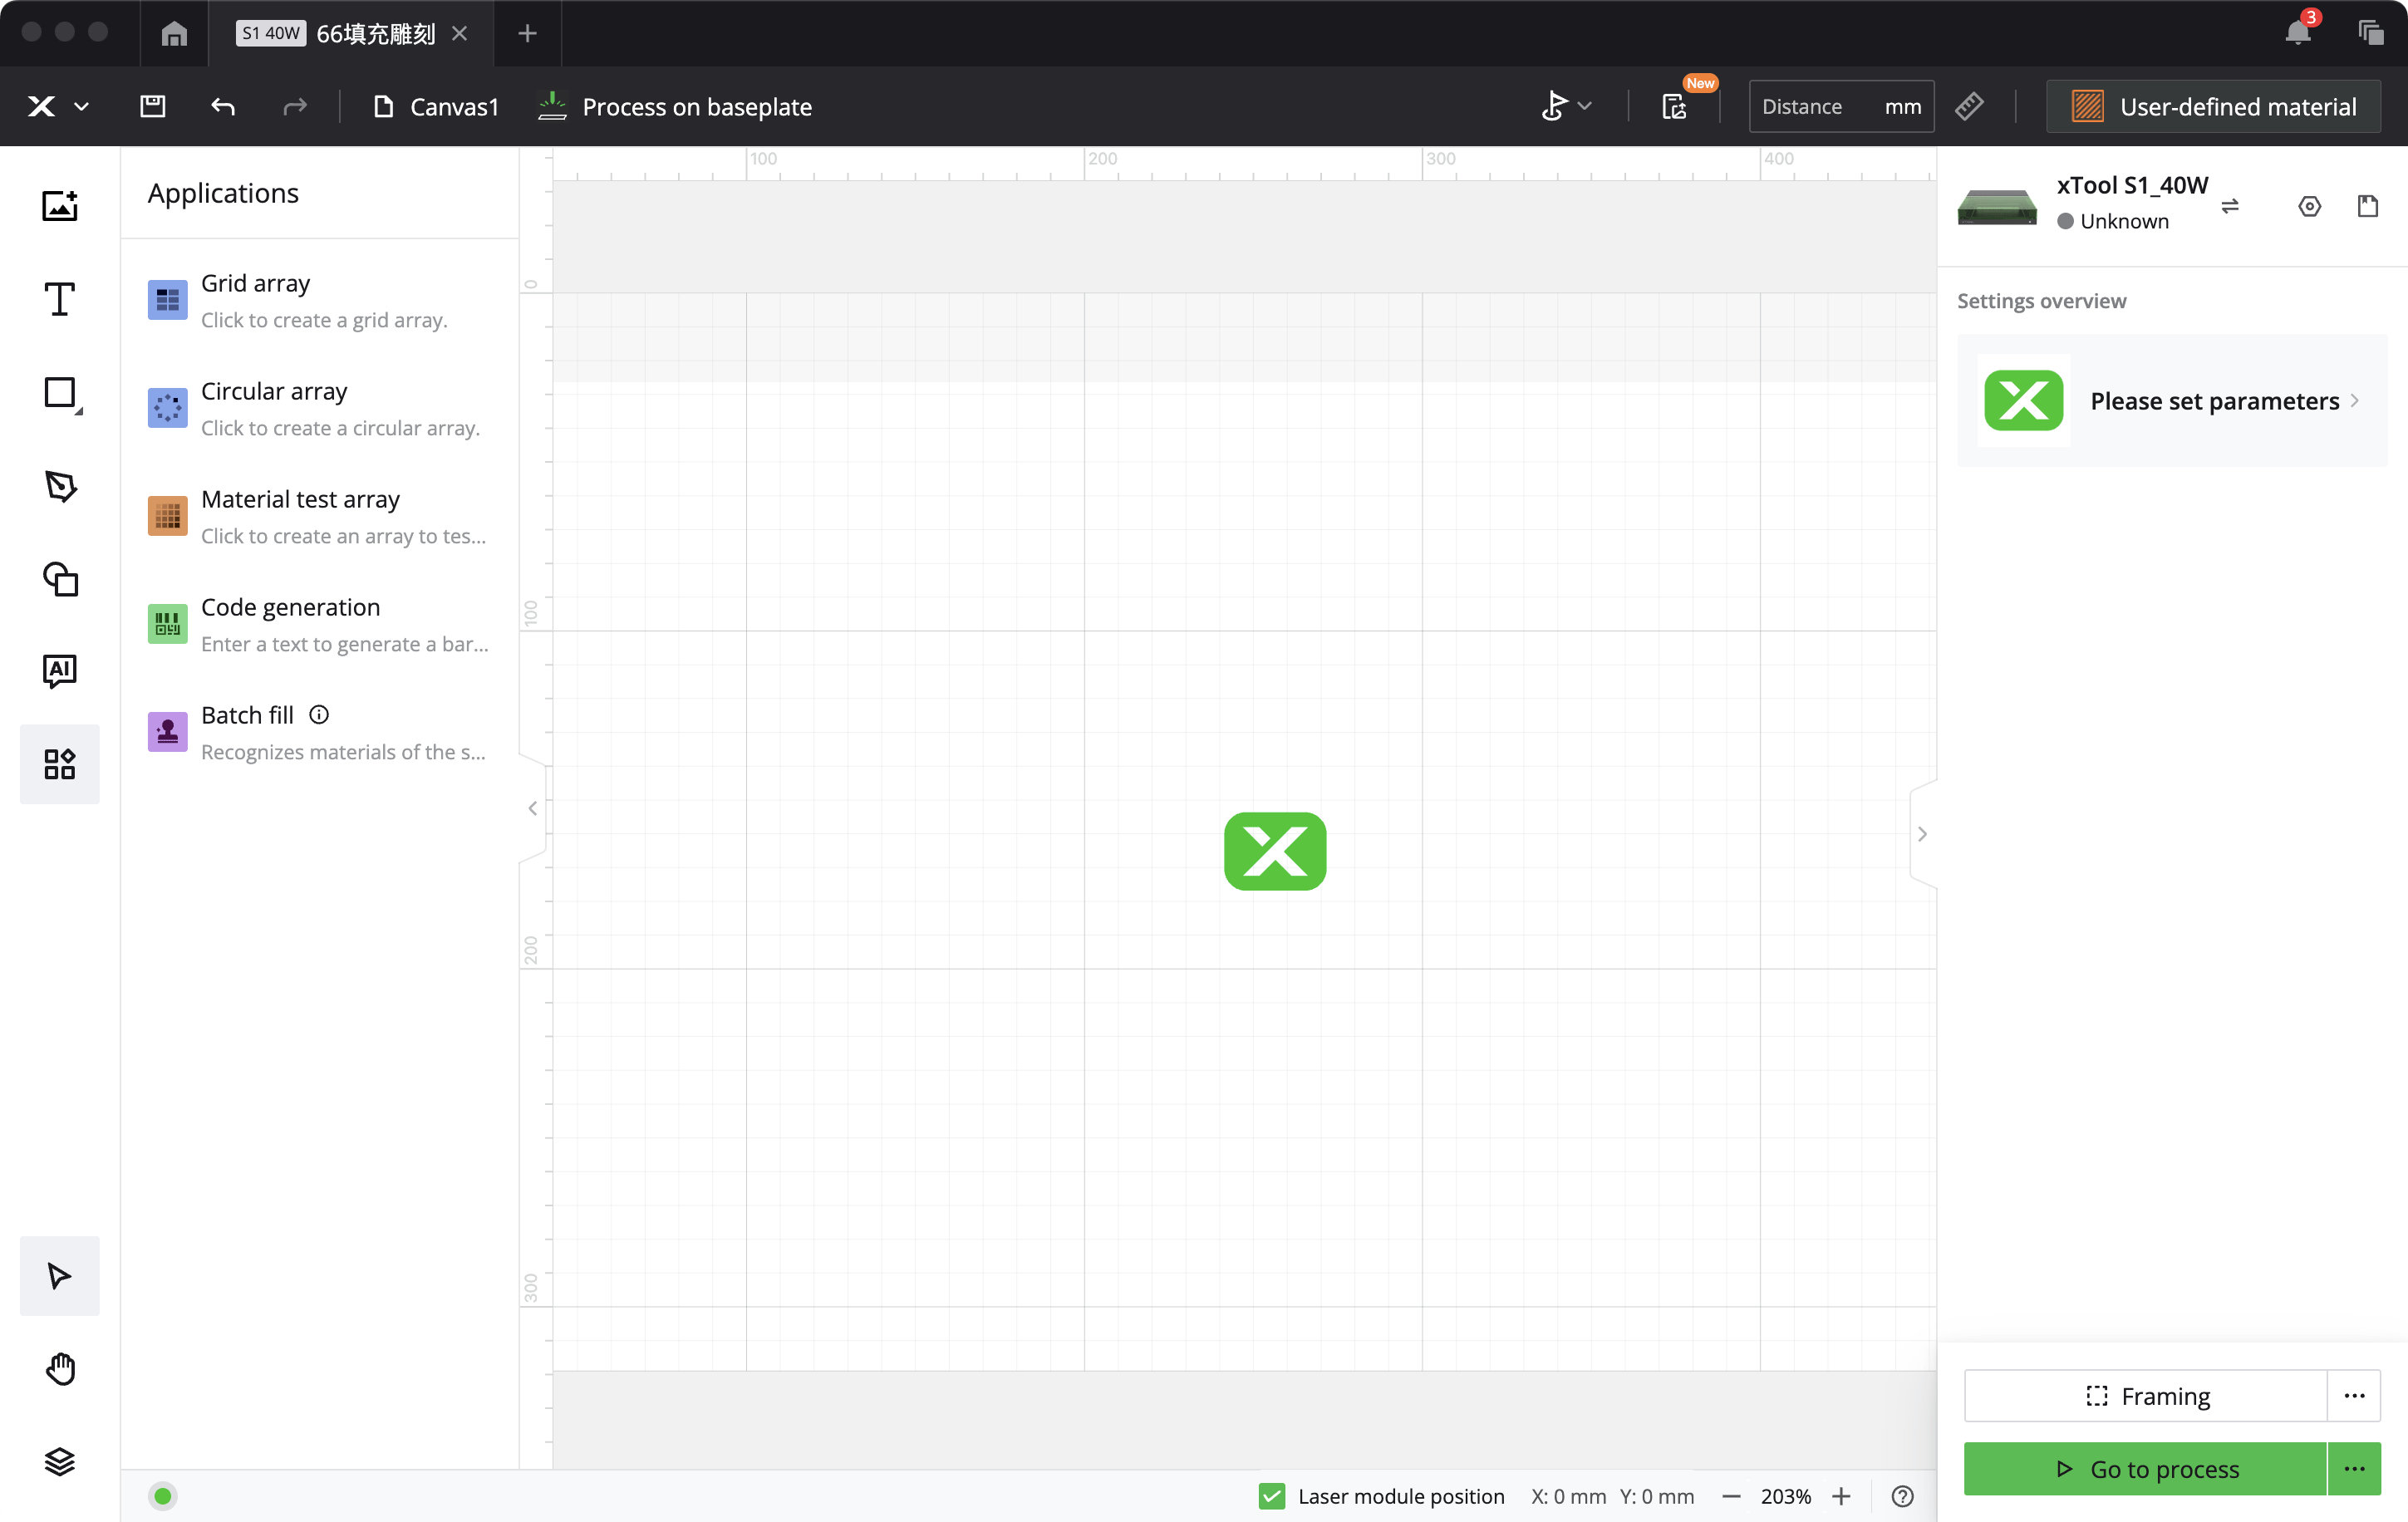Open the Applications panel icon
Image resolution: width=2408 pixels, height=1522 pixels.
[x=60, y=764]
